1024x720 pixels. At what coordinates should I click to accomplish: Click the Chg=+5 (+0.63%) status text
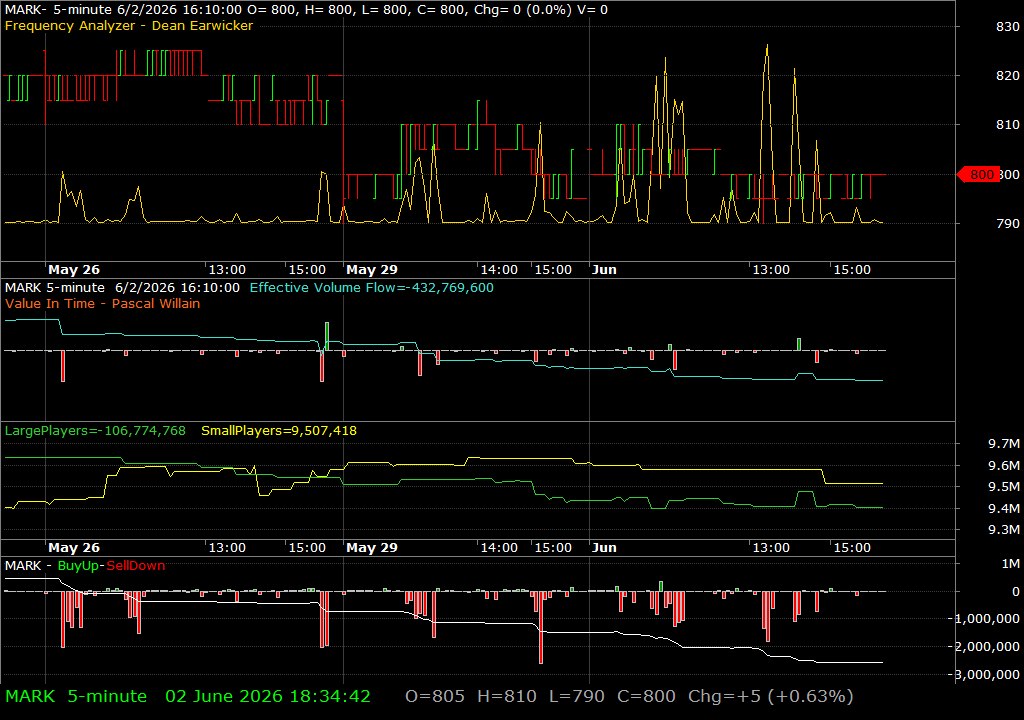point(771,696)
